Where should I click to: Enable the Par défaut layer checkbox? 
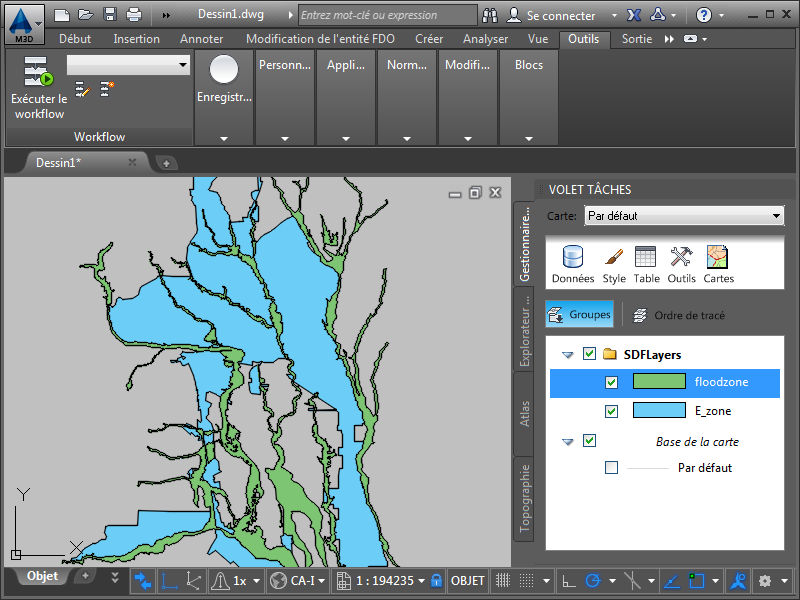click(x=612, y=467)
